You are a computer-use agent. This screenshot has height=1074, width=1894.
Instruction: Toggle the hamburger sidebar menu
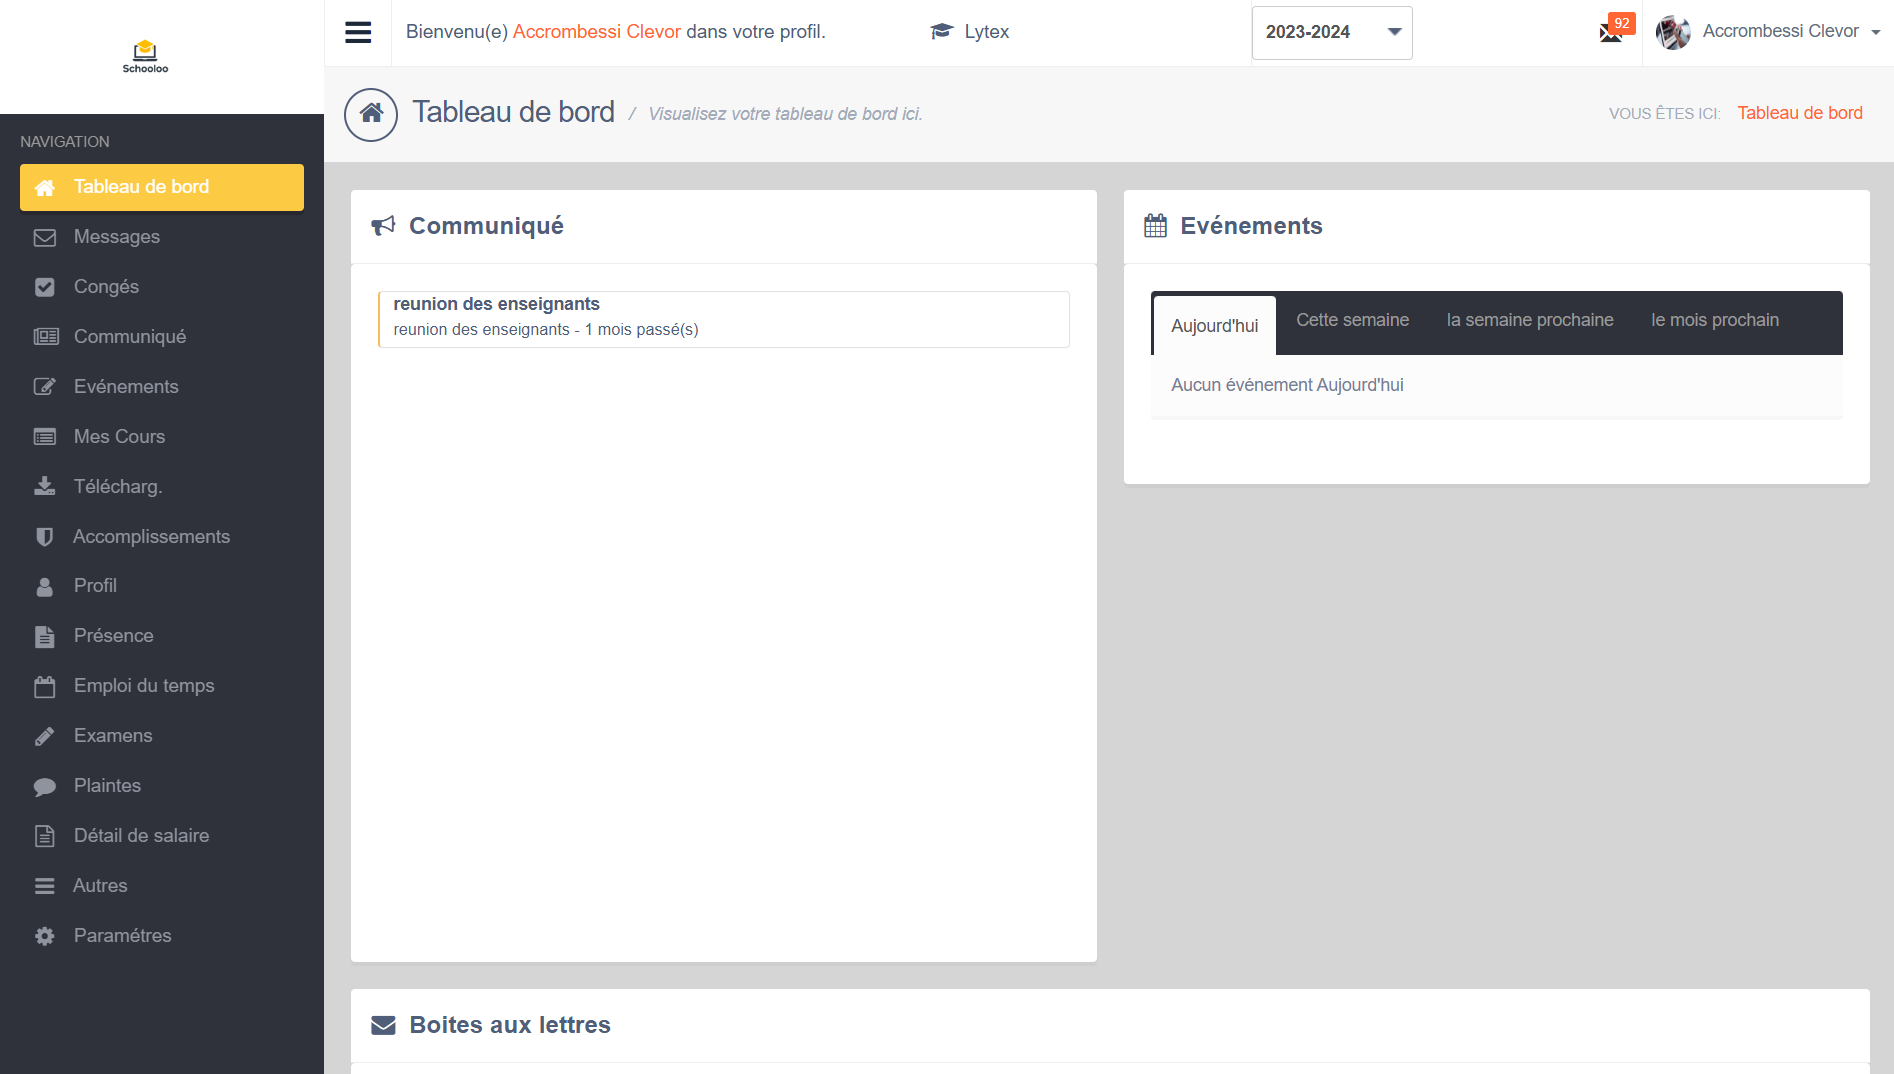tap(358, 32)
